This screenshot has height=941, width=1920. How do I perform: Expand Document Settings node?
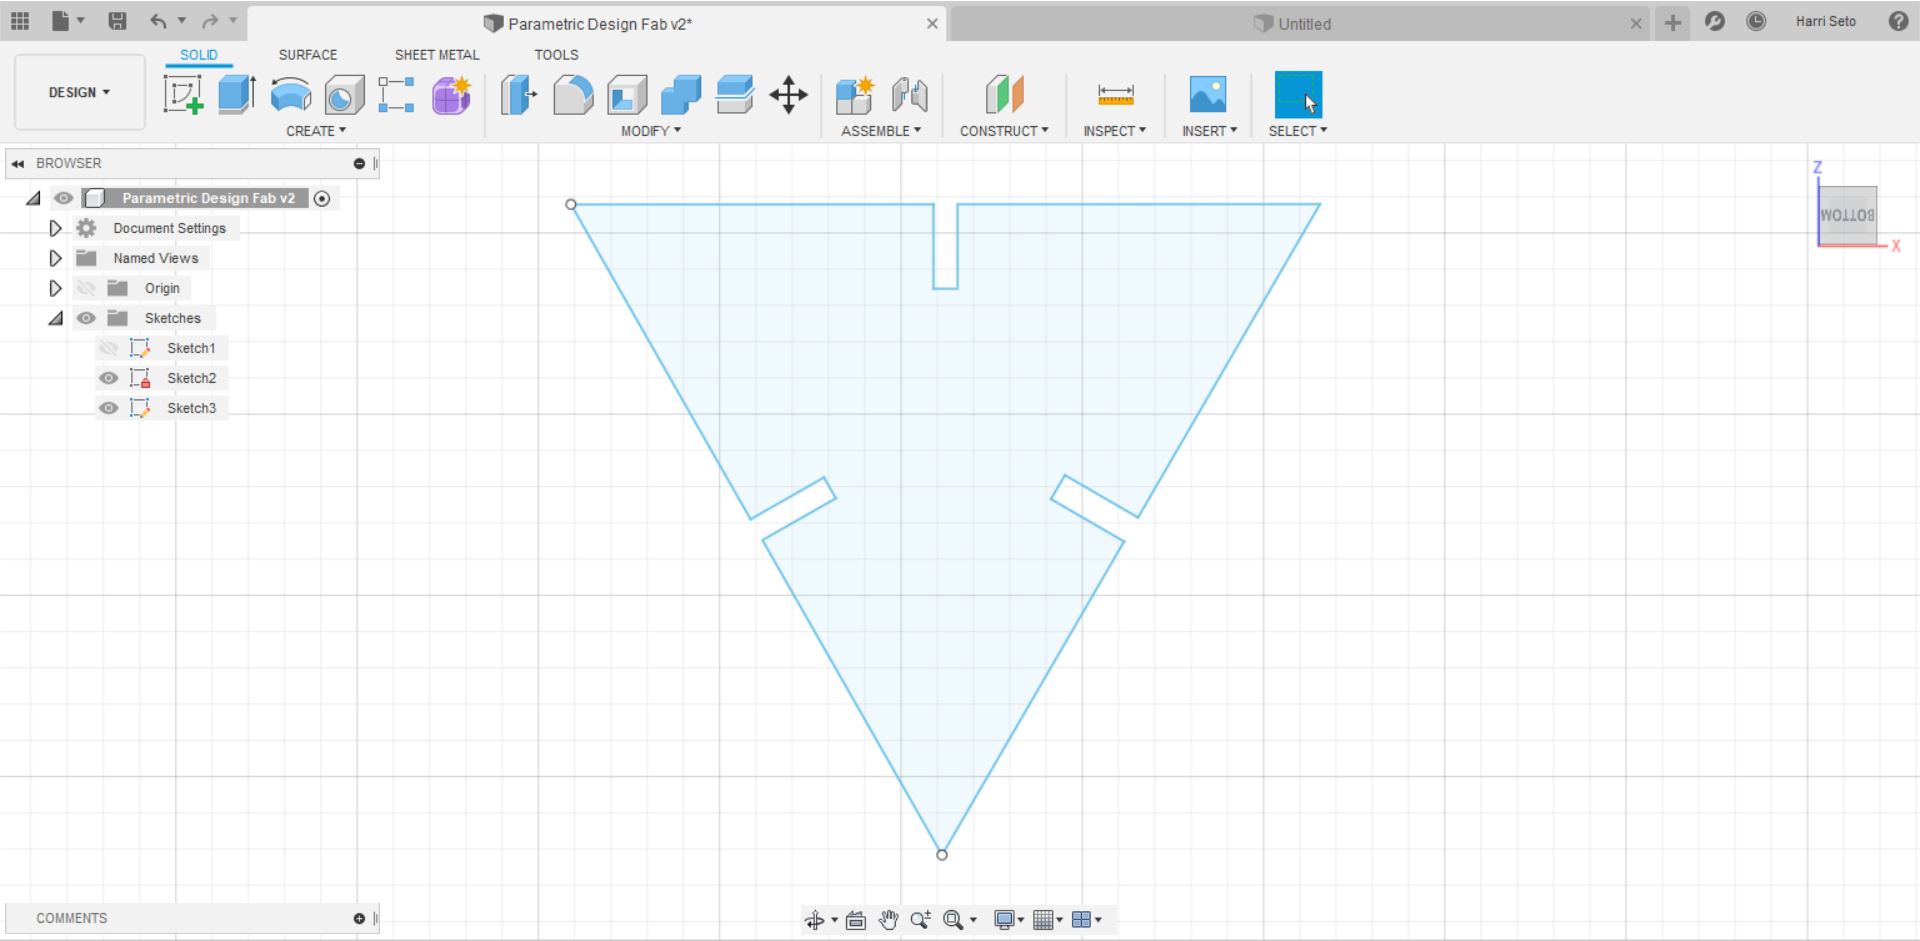pos(56,228)
